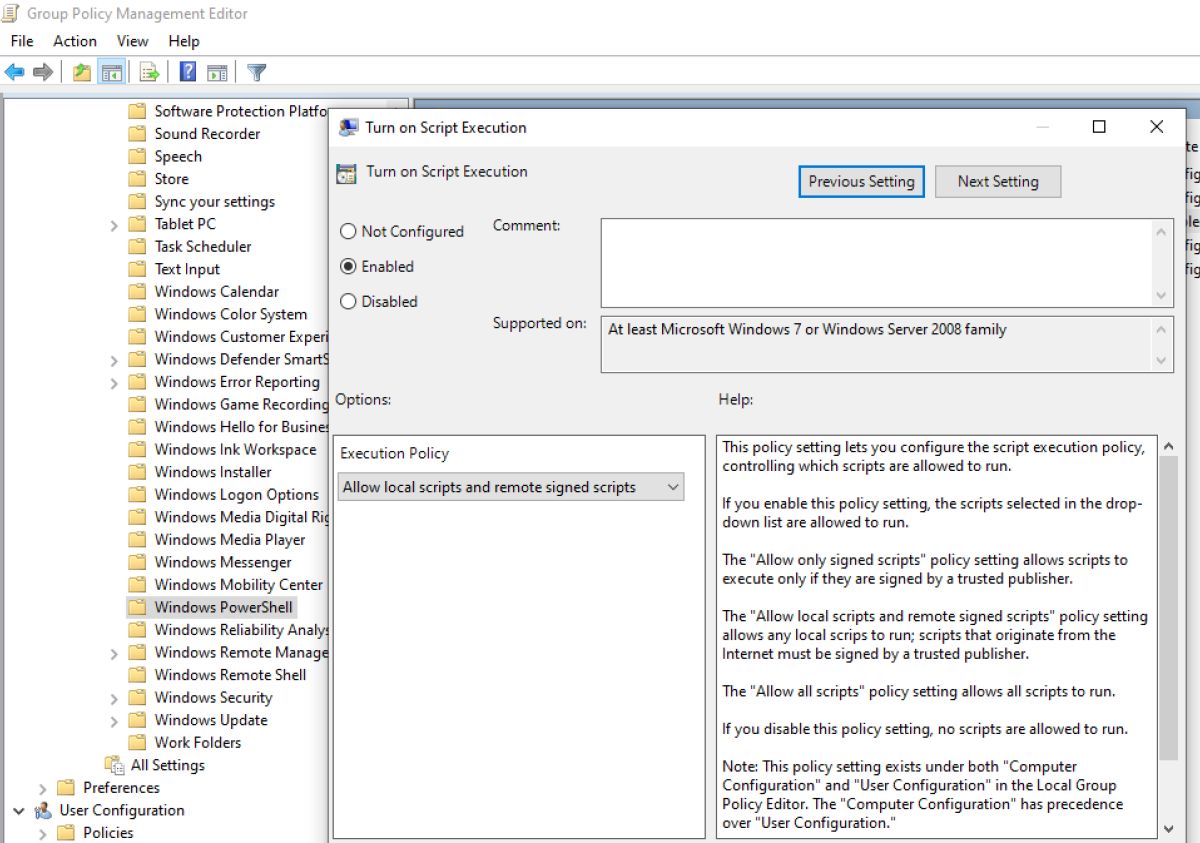
Task: Open Help via blue question icon
Action: (x=188, y=72)
